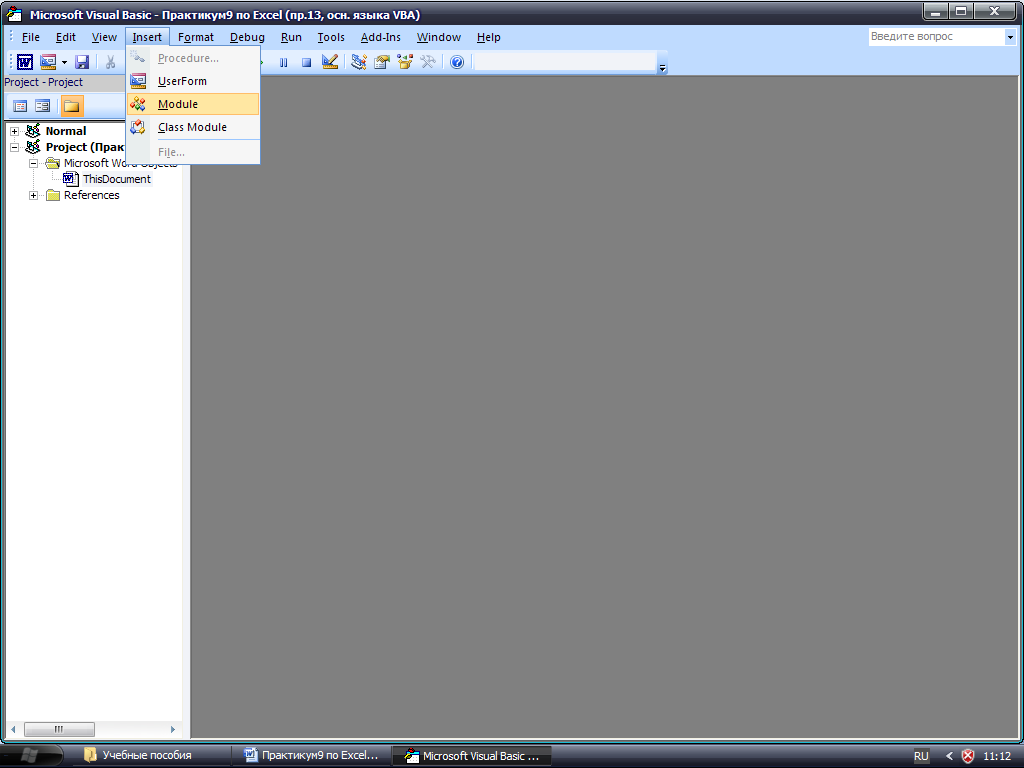Select the References folder item
The height and width of the screenshot is (768, 1024).
pyautogui.click(x=91, y=195)
